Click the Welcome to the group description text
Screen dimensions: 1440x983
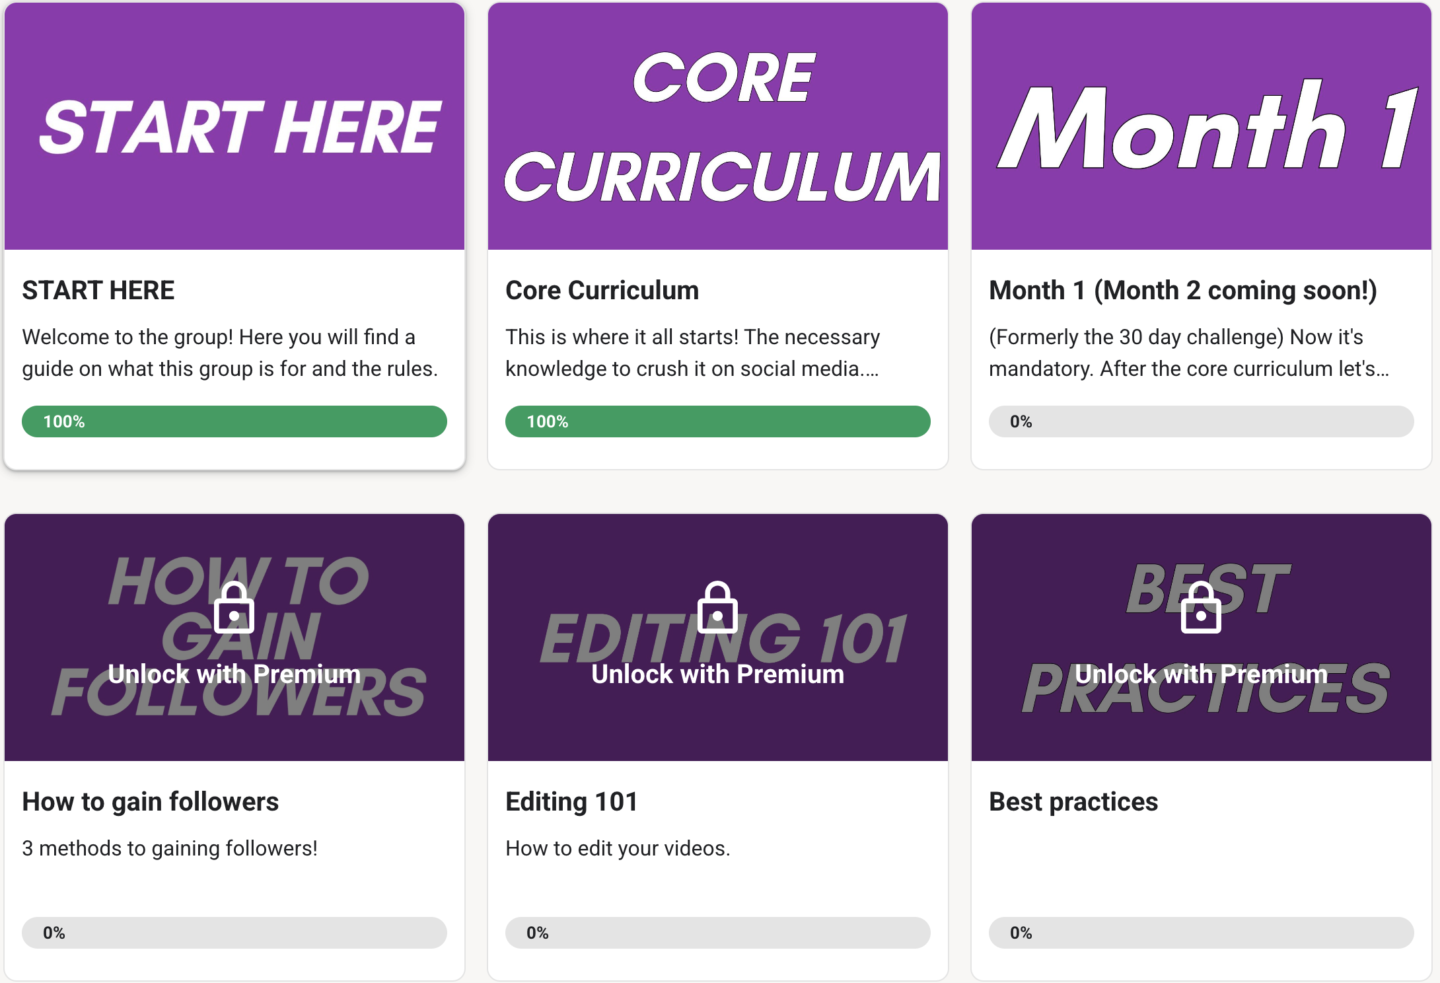(230, 353)
